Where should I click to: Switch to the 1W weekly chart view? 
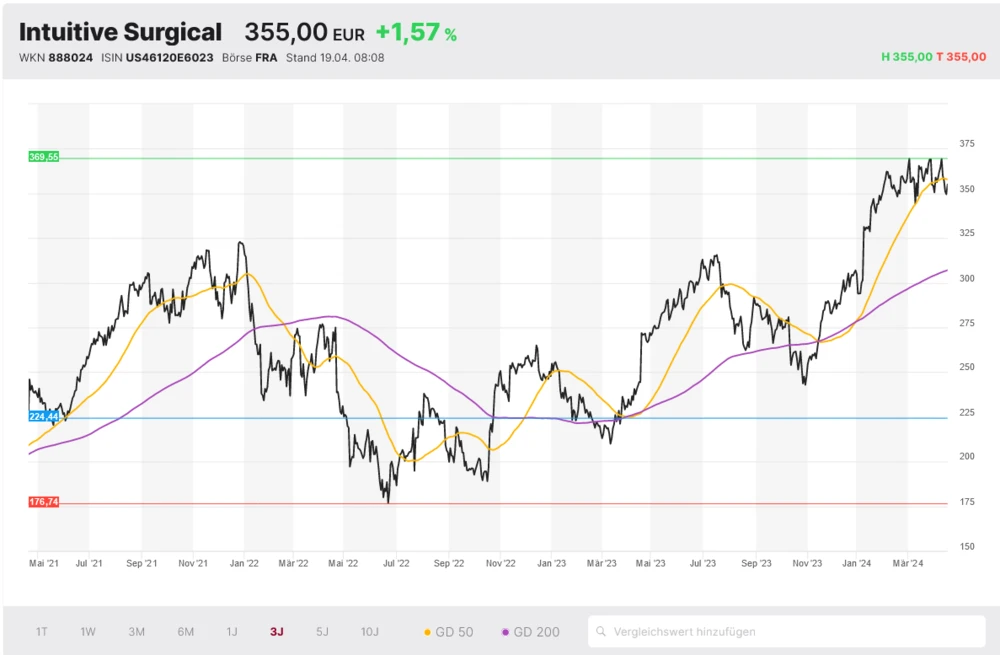tap(88, 631)
